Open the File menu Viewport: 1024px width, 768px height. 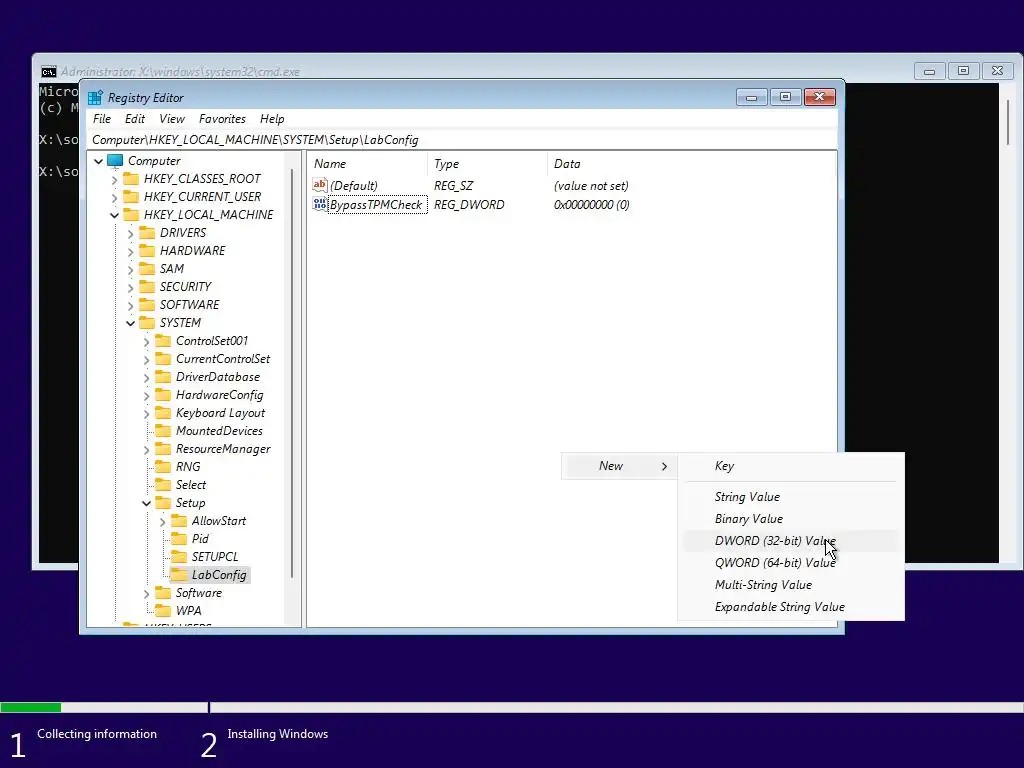(x=102, y=119)
